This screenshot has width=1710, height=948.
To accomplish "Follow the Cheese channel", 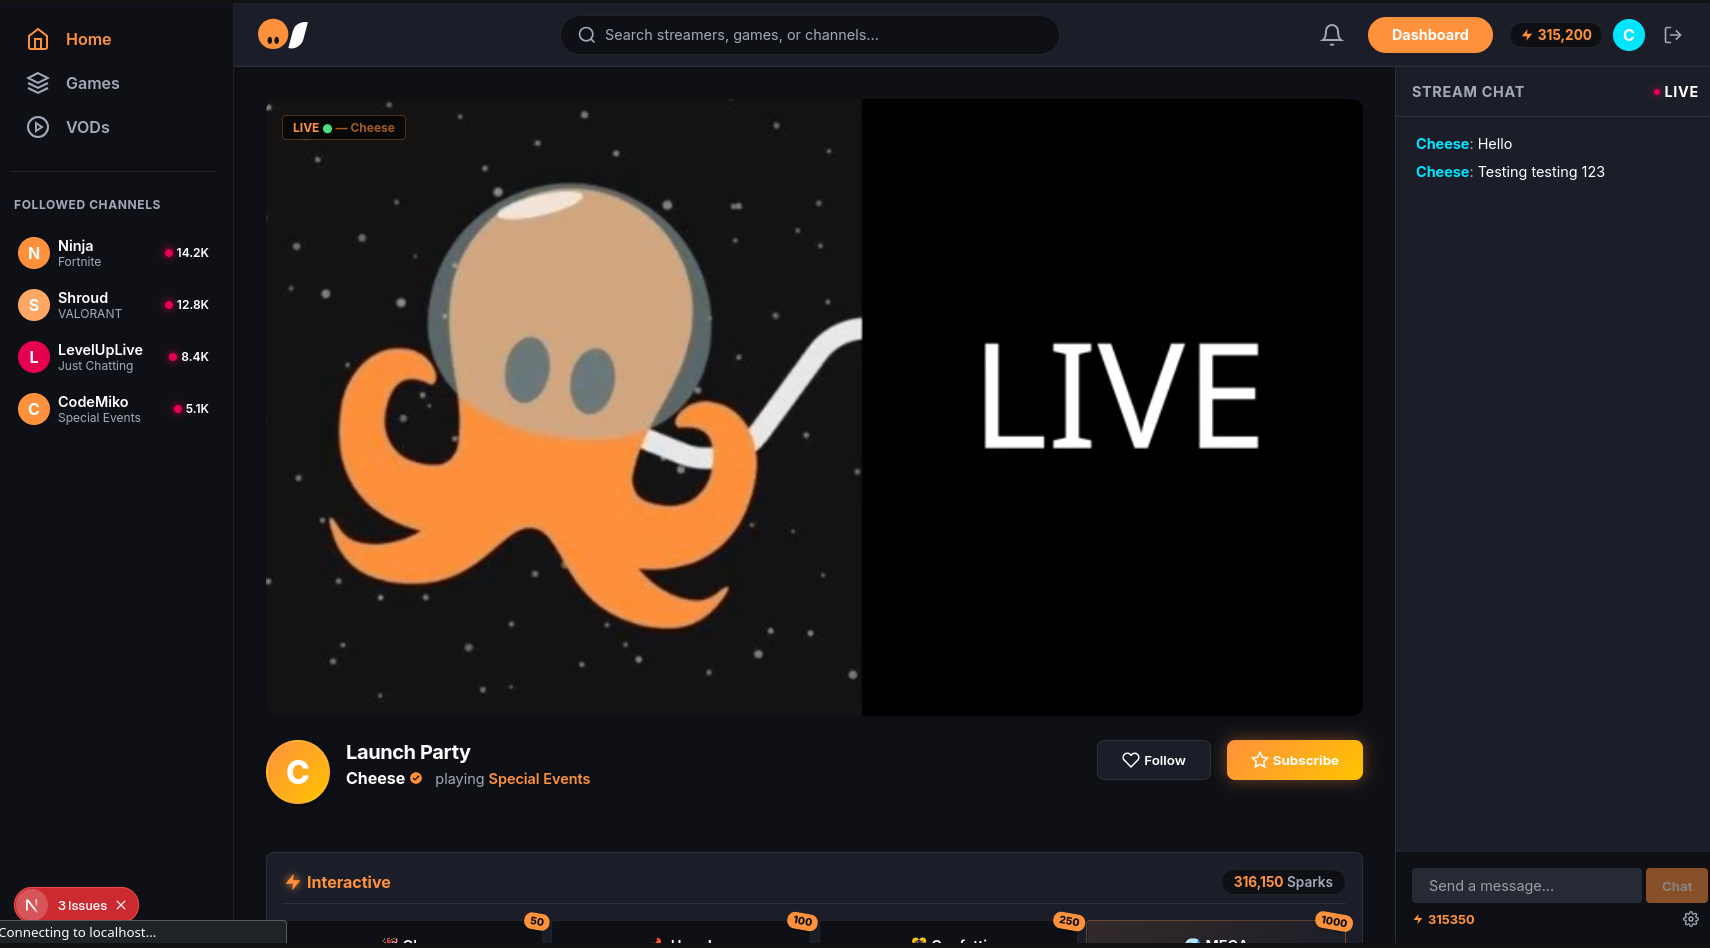I will click(x=1153, y=760).
